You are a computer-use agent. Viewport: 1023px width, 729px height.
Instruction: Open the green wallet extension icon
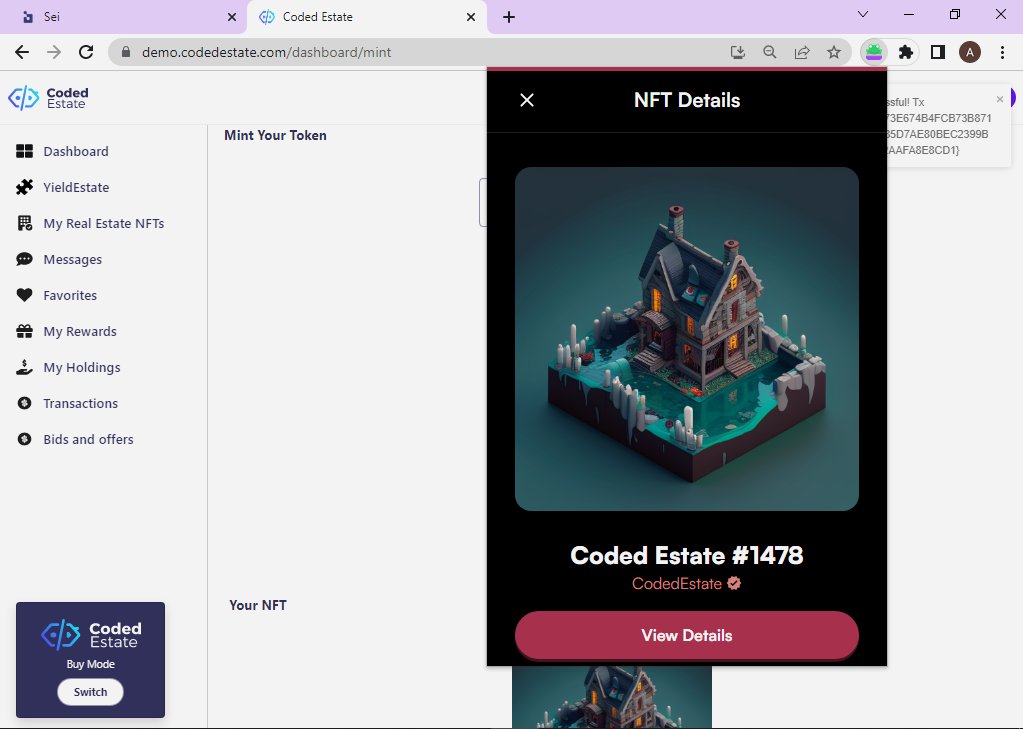[x=874, y=52]
